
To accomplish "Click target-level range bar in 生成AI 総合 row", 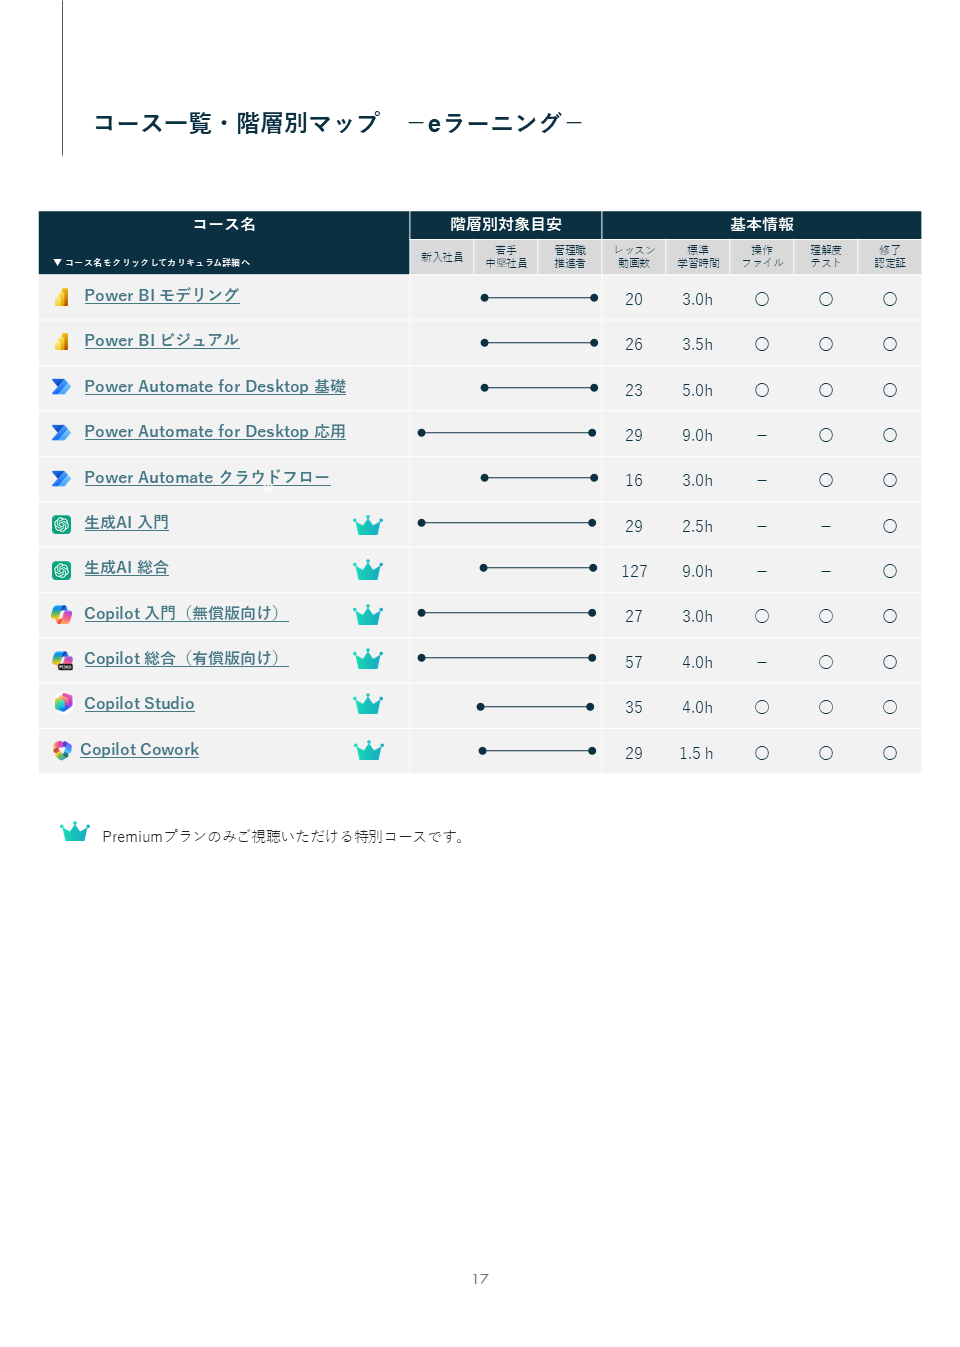I will pyautogui.click(x=538, y=568).
